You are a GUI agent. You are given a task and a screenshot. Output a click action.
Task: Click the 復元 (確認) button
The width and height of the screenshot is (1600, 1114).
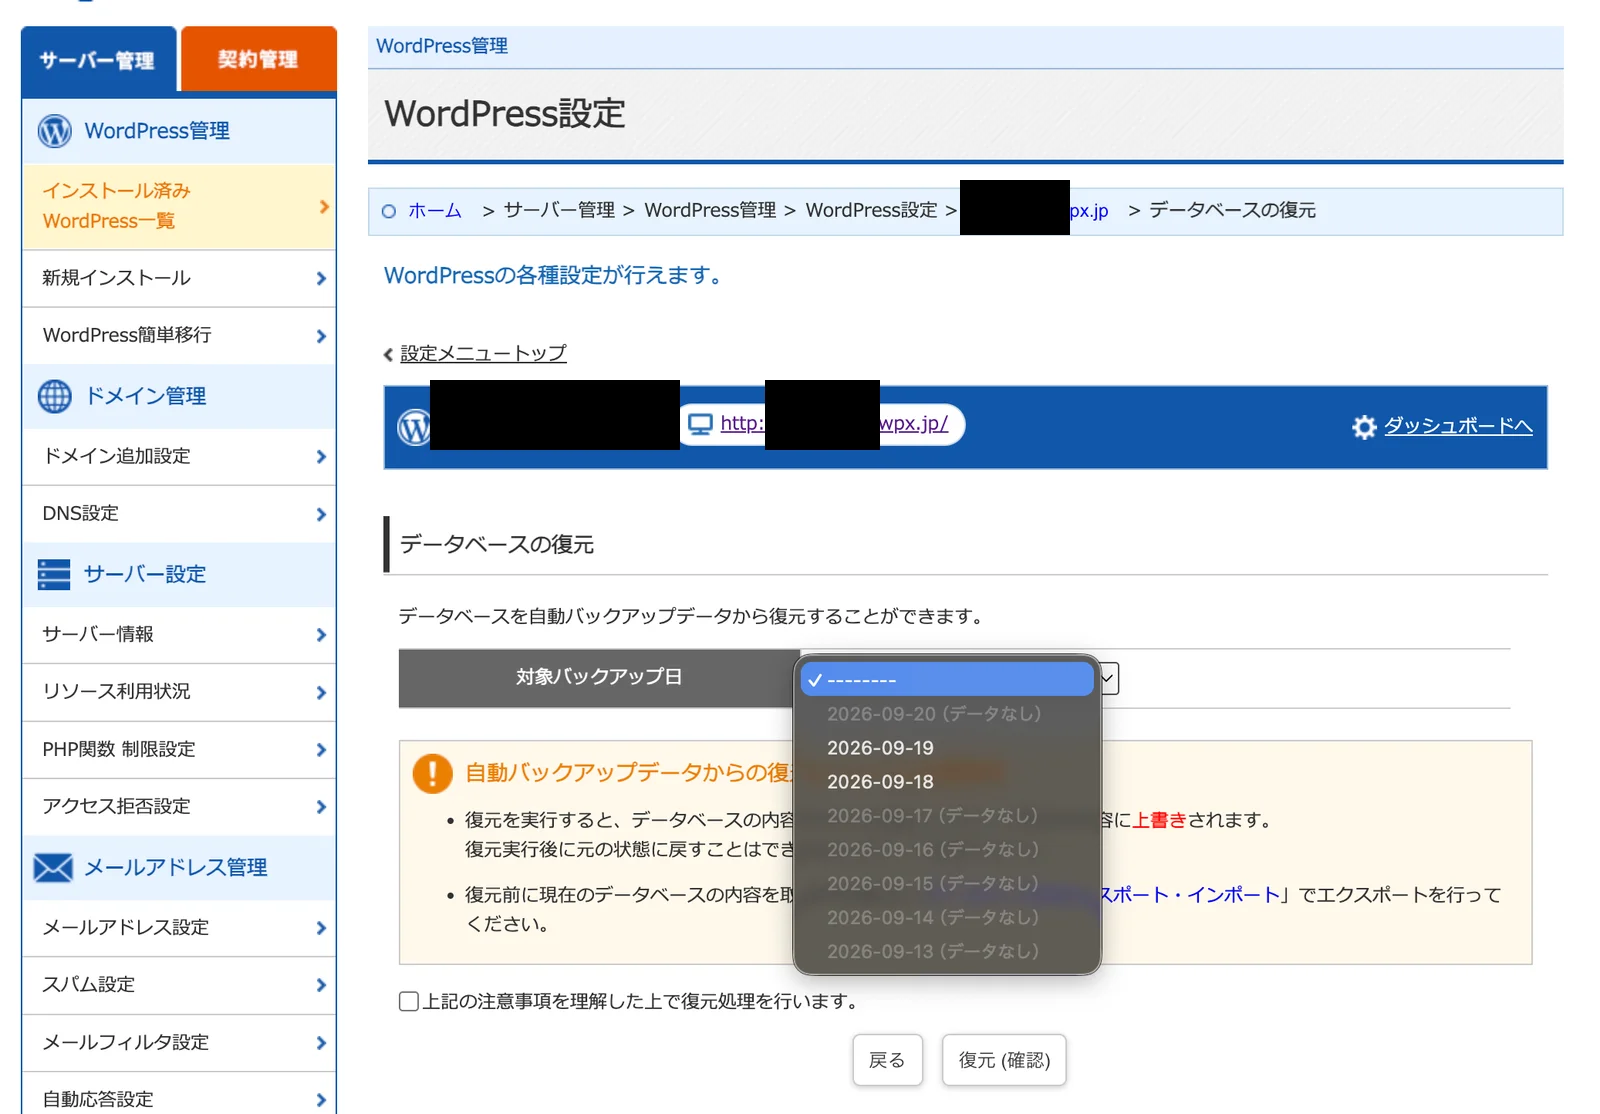click(1004, 1060)
